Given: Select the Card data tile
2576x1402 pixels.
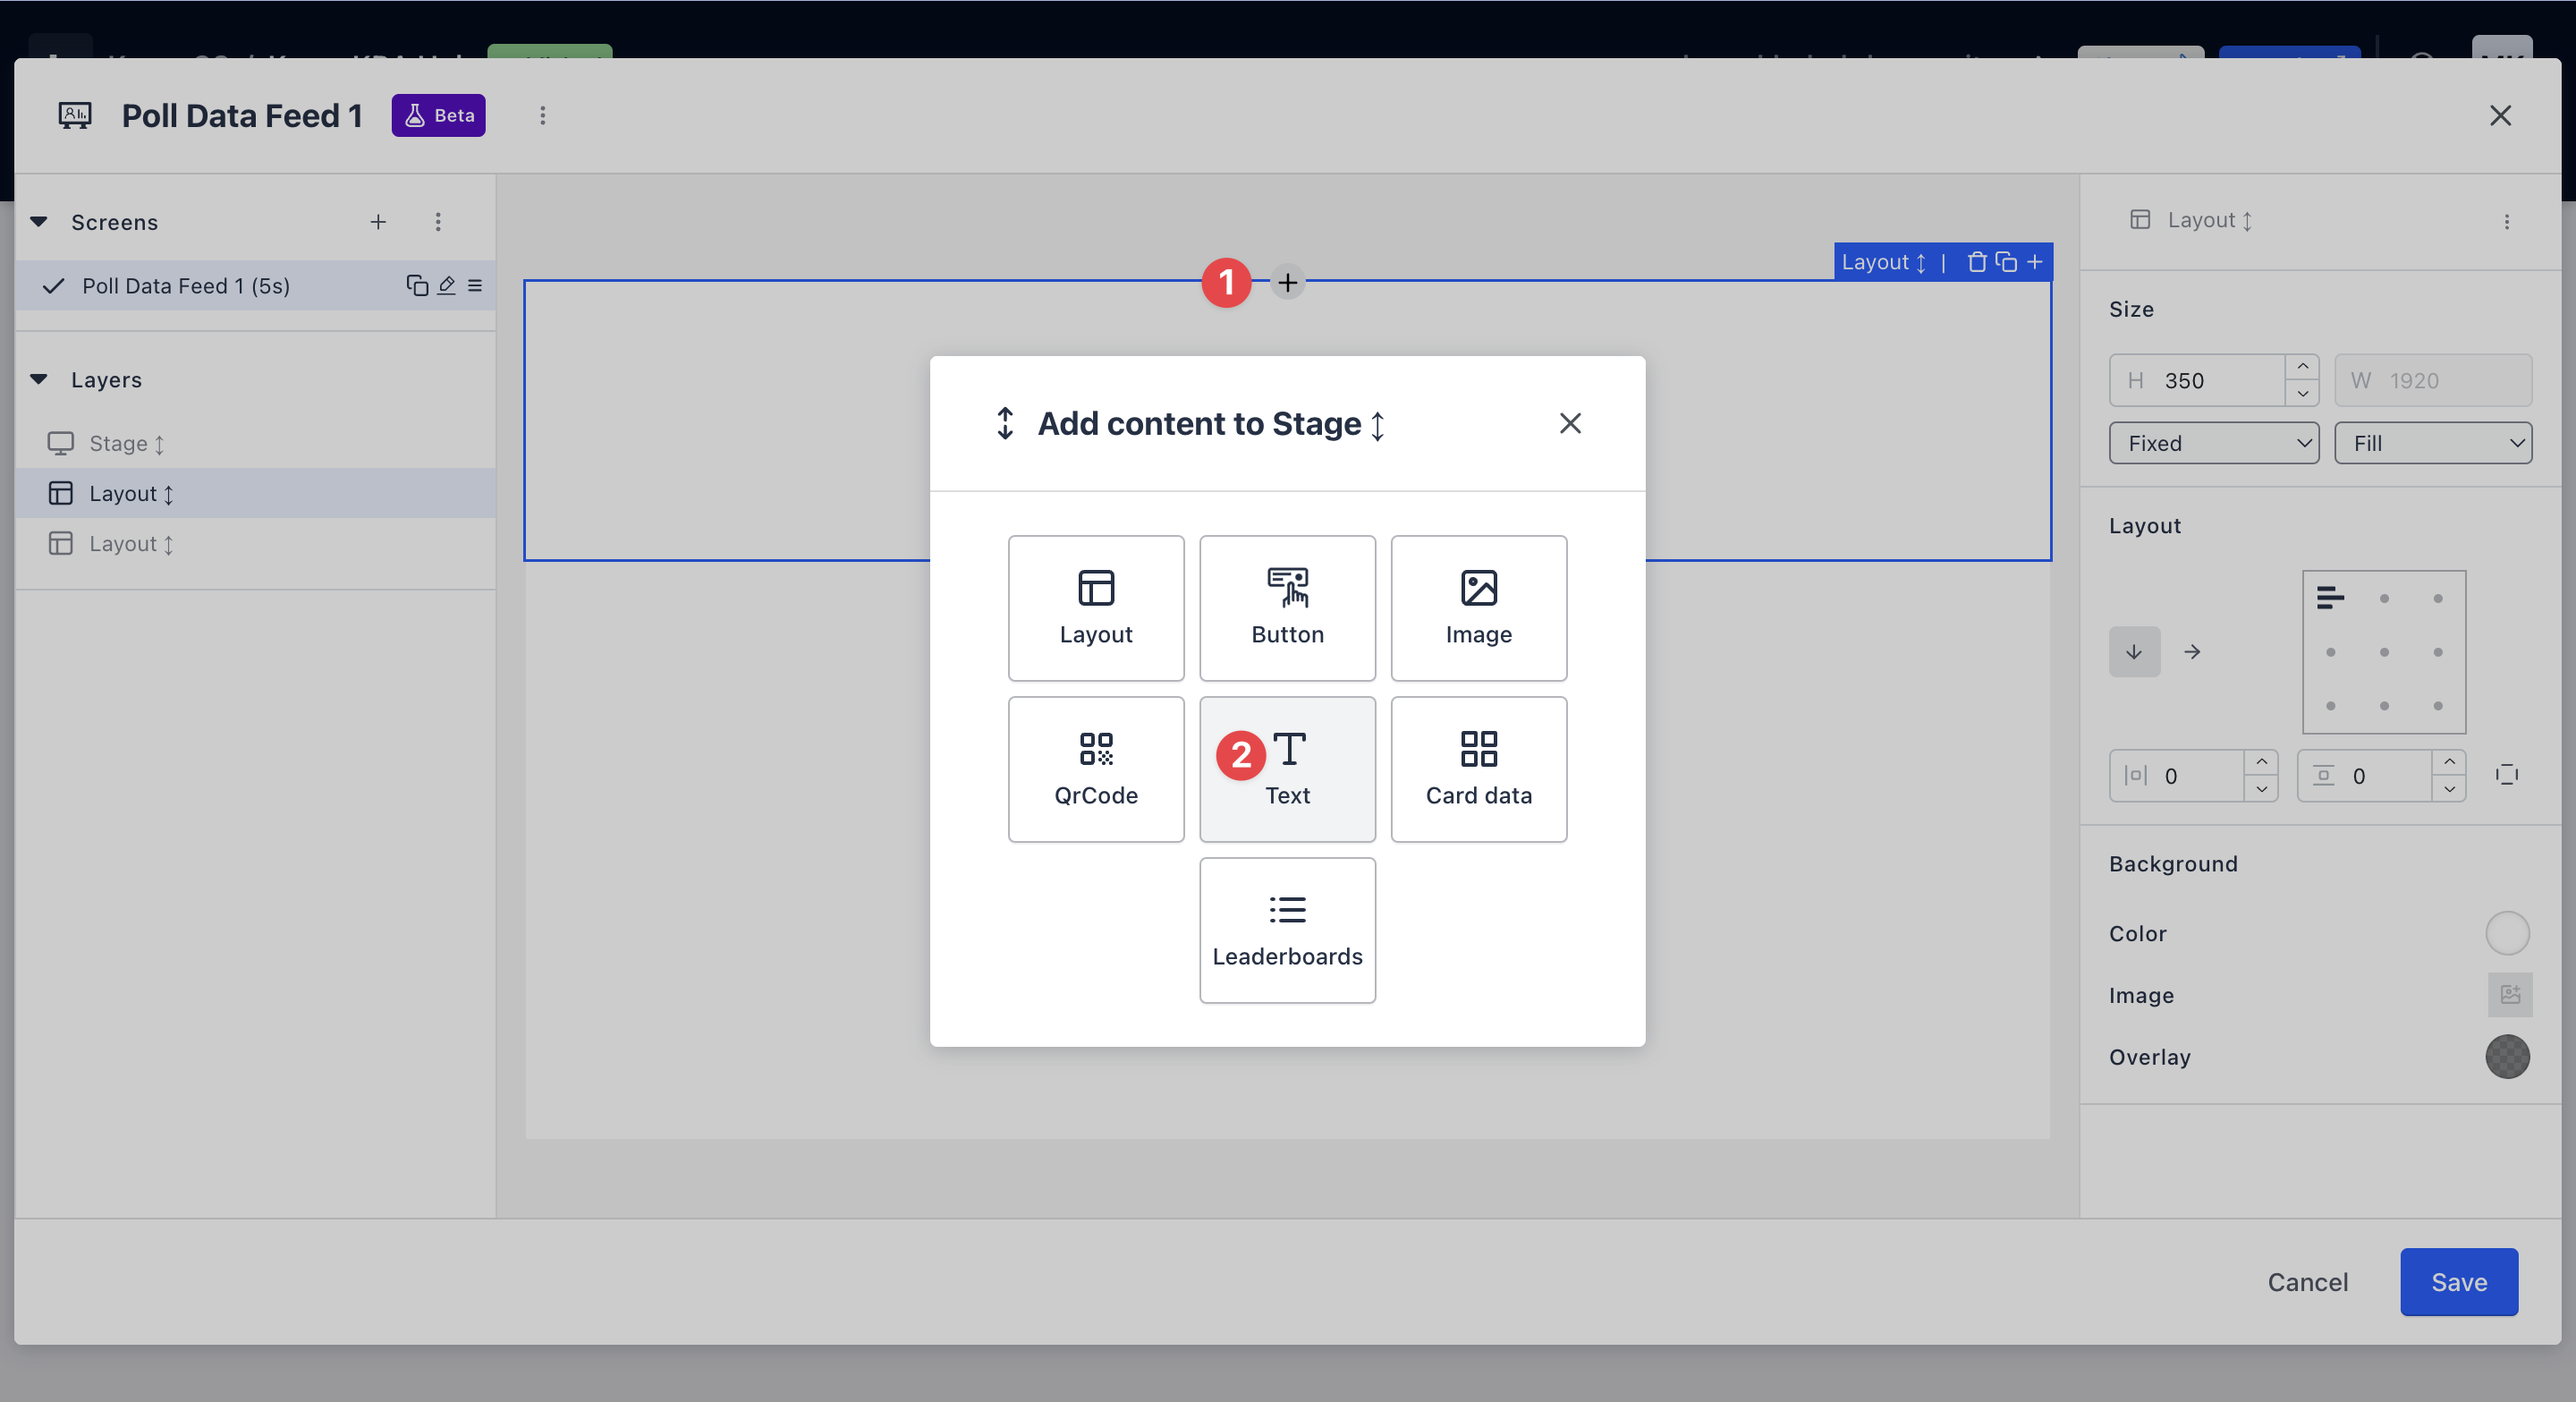Looking at the screenshot, I should 1478,768.
